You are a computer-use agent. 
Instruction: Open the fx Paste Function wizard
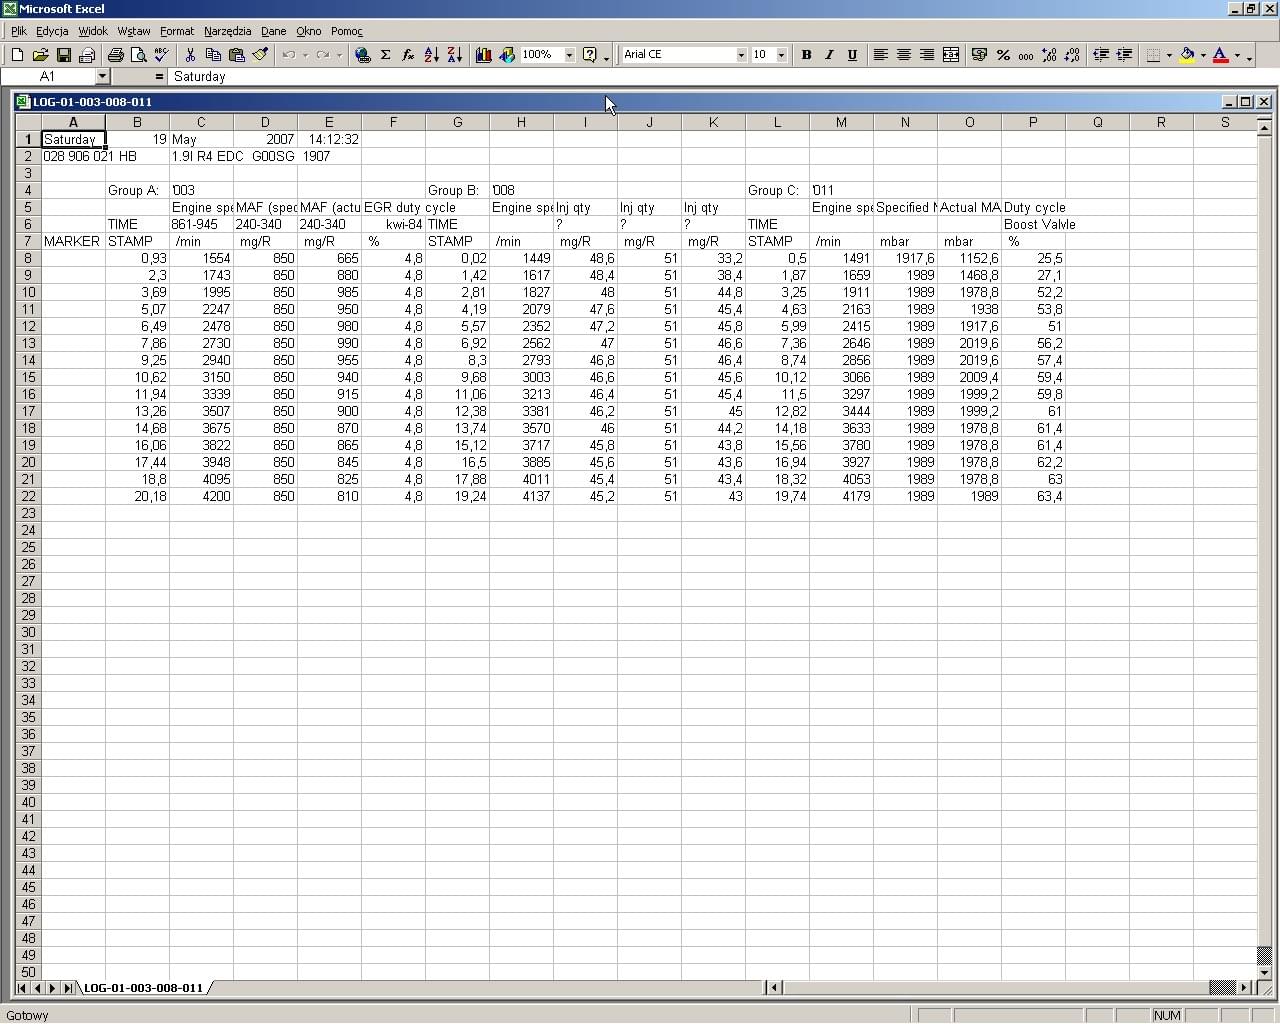[408, 55]
